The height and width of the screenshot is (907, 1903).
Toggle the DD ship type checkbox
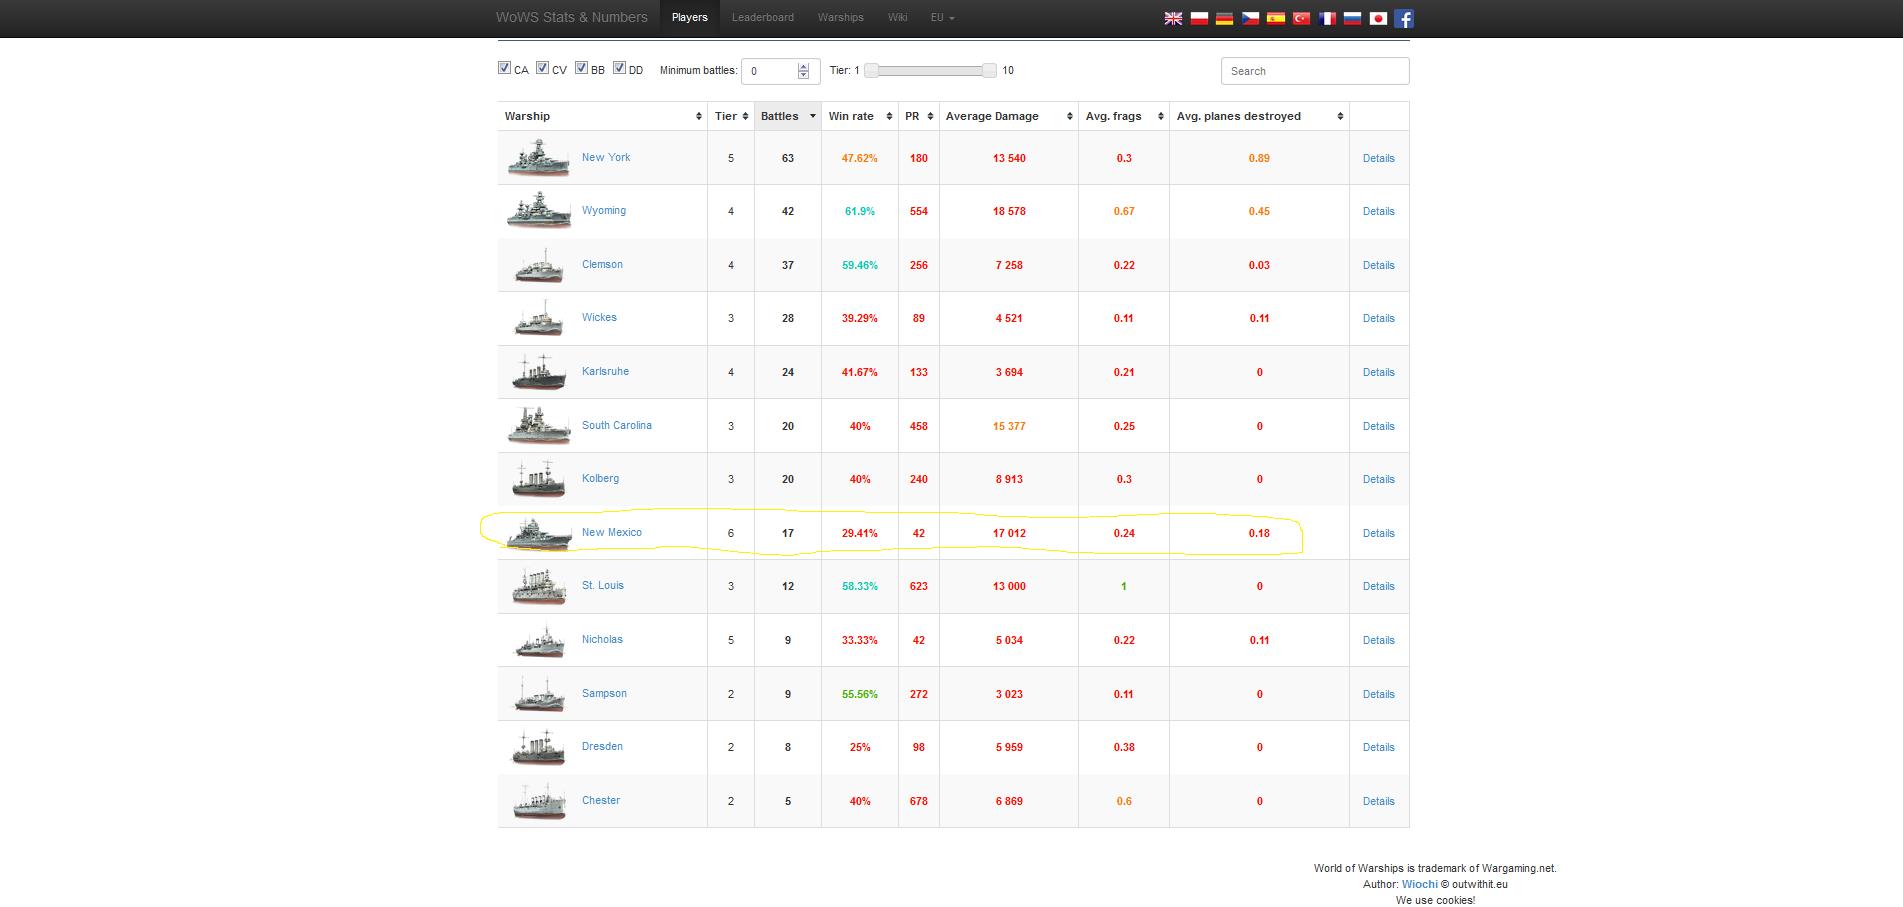click(619, 68)
